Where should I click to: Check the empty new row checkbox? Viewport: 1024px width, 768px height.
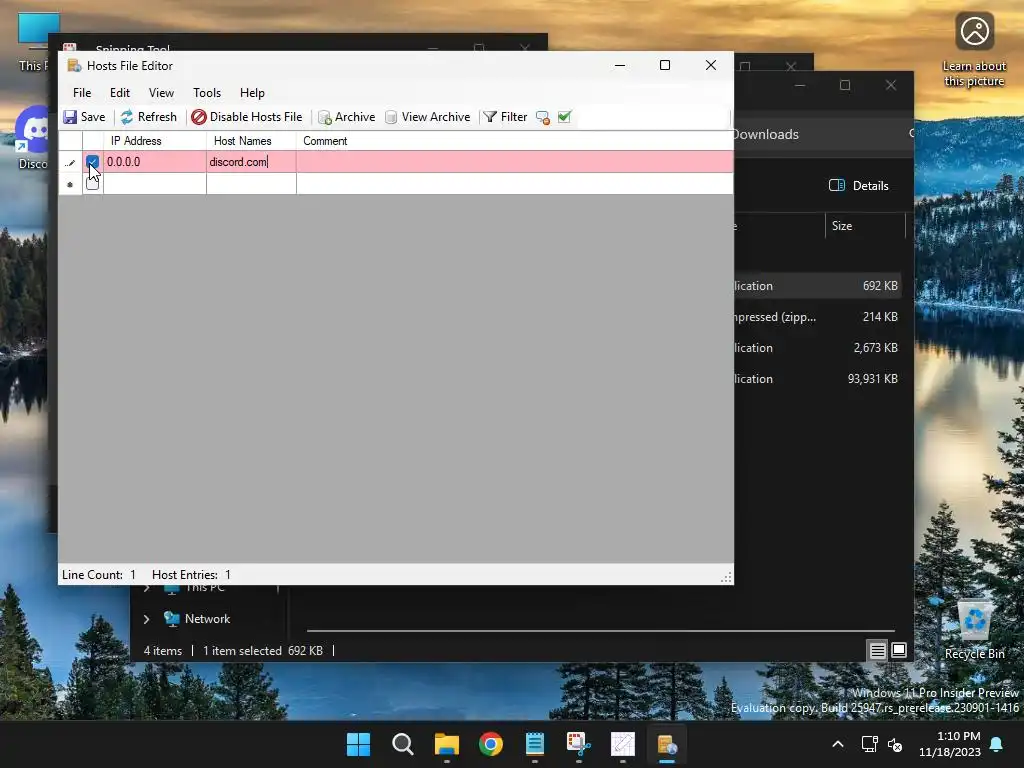tap(92, 184)
